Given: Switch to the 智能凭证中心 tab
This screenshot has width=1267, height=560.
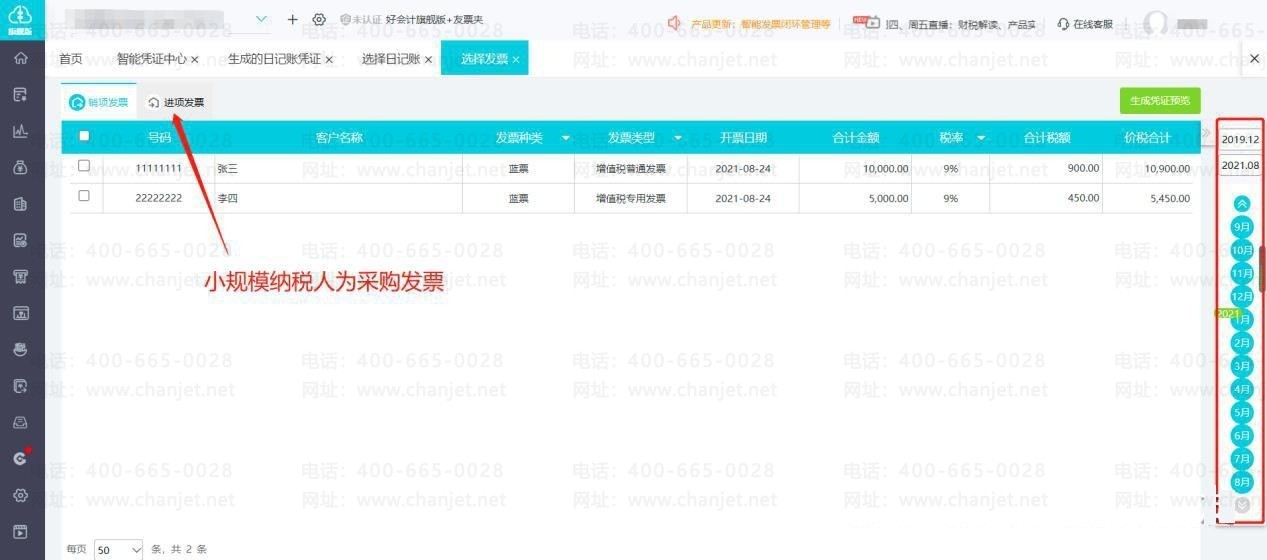Looking at the screenshot, I should [x=151, y=59].
